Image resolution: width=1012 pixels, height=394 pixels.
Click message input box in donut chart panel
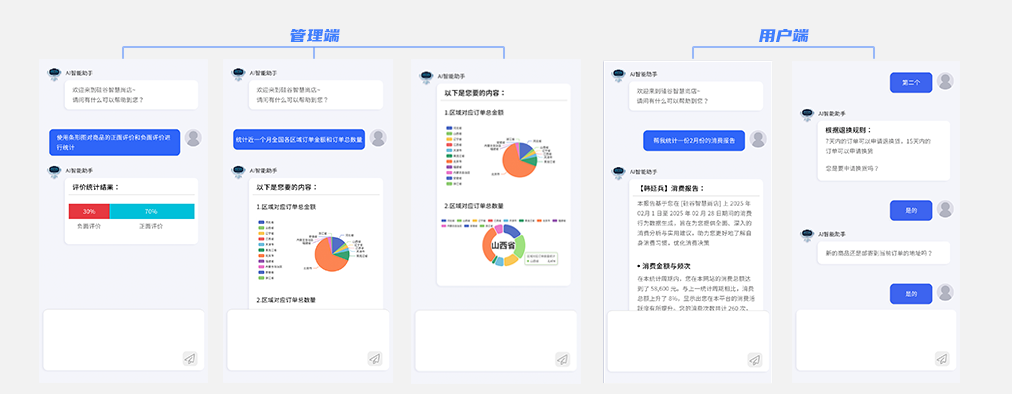pos(496,340)
